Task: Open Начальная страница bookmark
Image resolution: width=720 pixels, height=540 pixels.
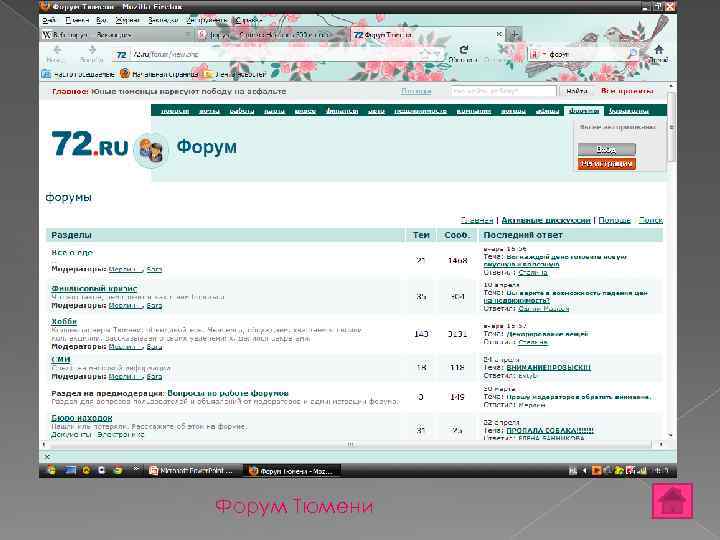Action: click(159, 74)
